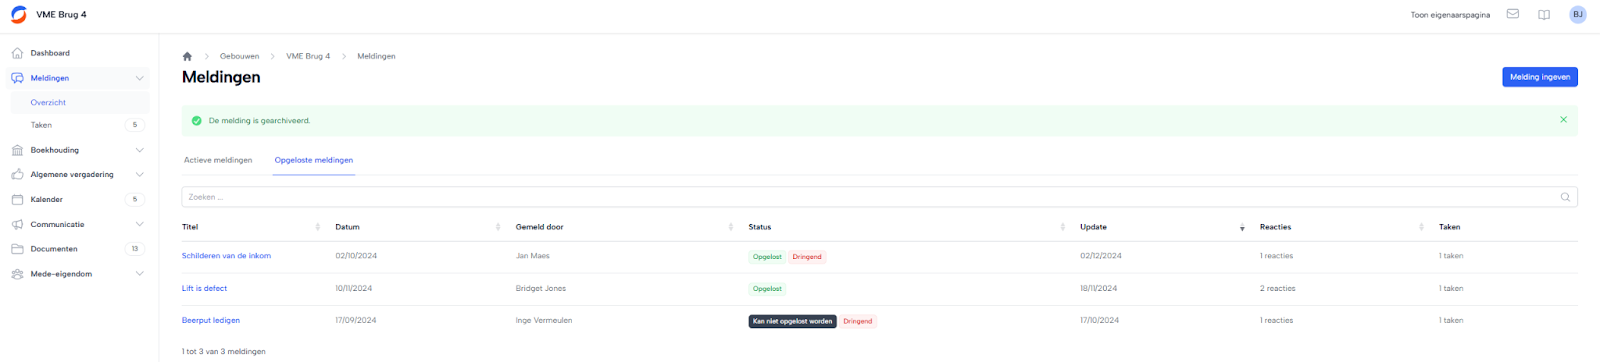The image size is (1600, 362).
Task: Select the Opgeloste meldingen tab
Action: tap(314, 160)
